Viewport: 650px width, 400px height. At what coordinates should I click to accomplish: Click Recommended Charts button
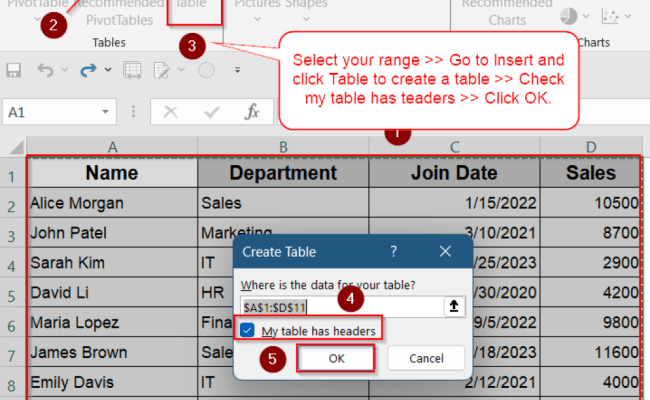coord(507,12)
